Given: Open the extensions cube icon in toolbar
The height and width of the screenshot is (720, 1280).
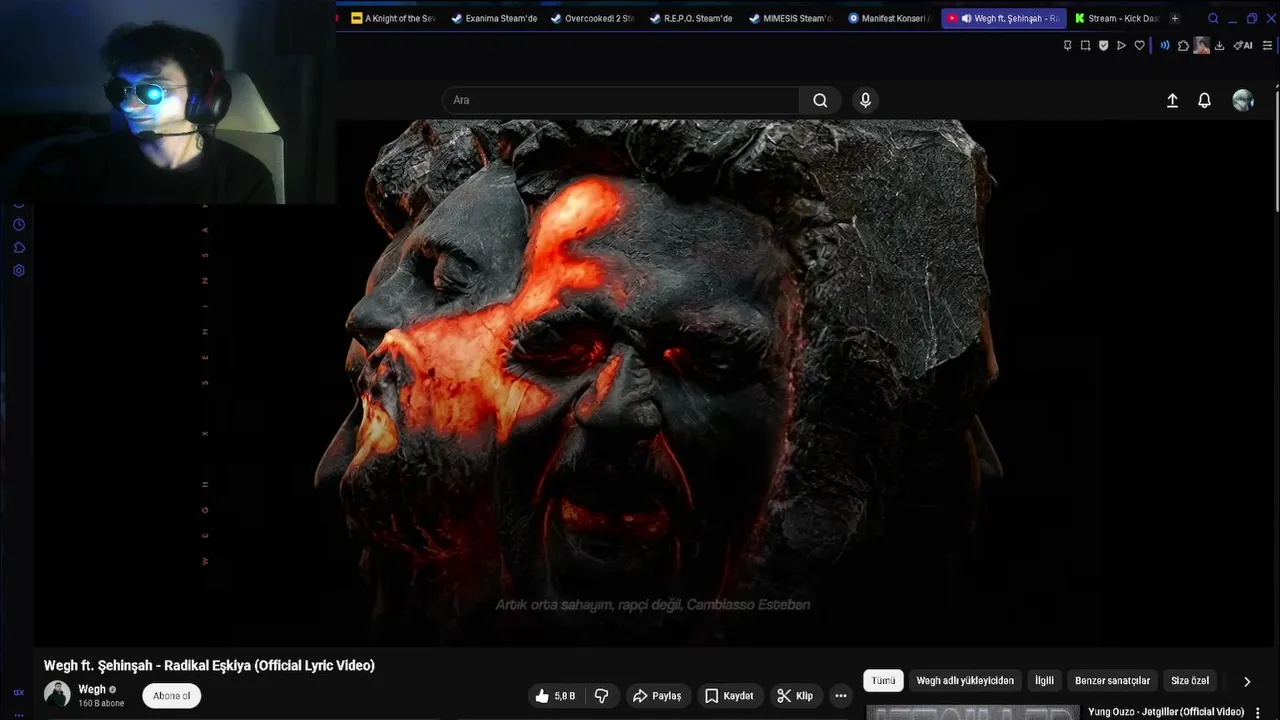Looking at the screenshot, I should pos(1183,45).
